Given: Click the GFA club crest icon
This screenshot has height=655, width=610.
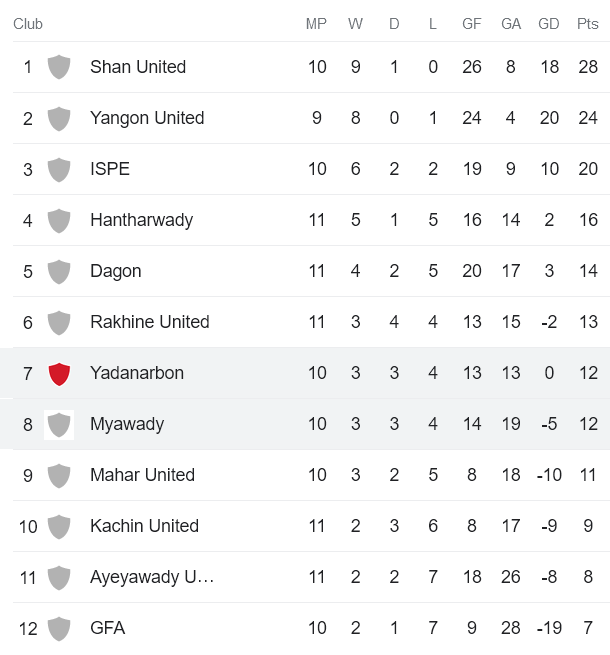Looking at the screenshot, I should (x=59, y=628).
